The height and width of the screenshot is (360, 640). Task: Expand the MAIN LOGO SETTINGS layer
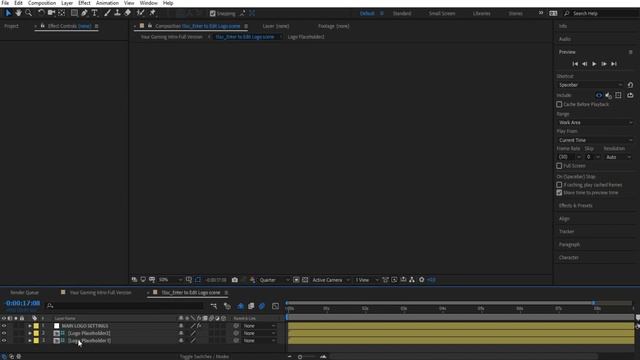pyautogui.click(x=30, y=326)
